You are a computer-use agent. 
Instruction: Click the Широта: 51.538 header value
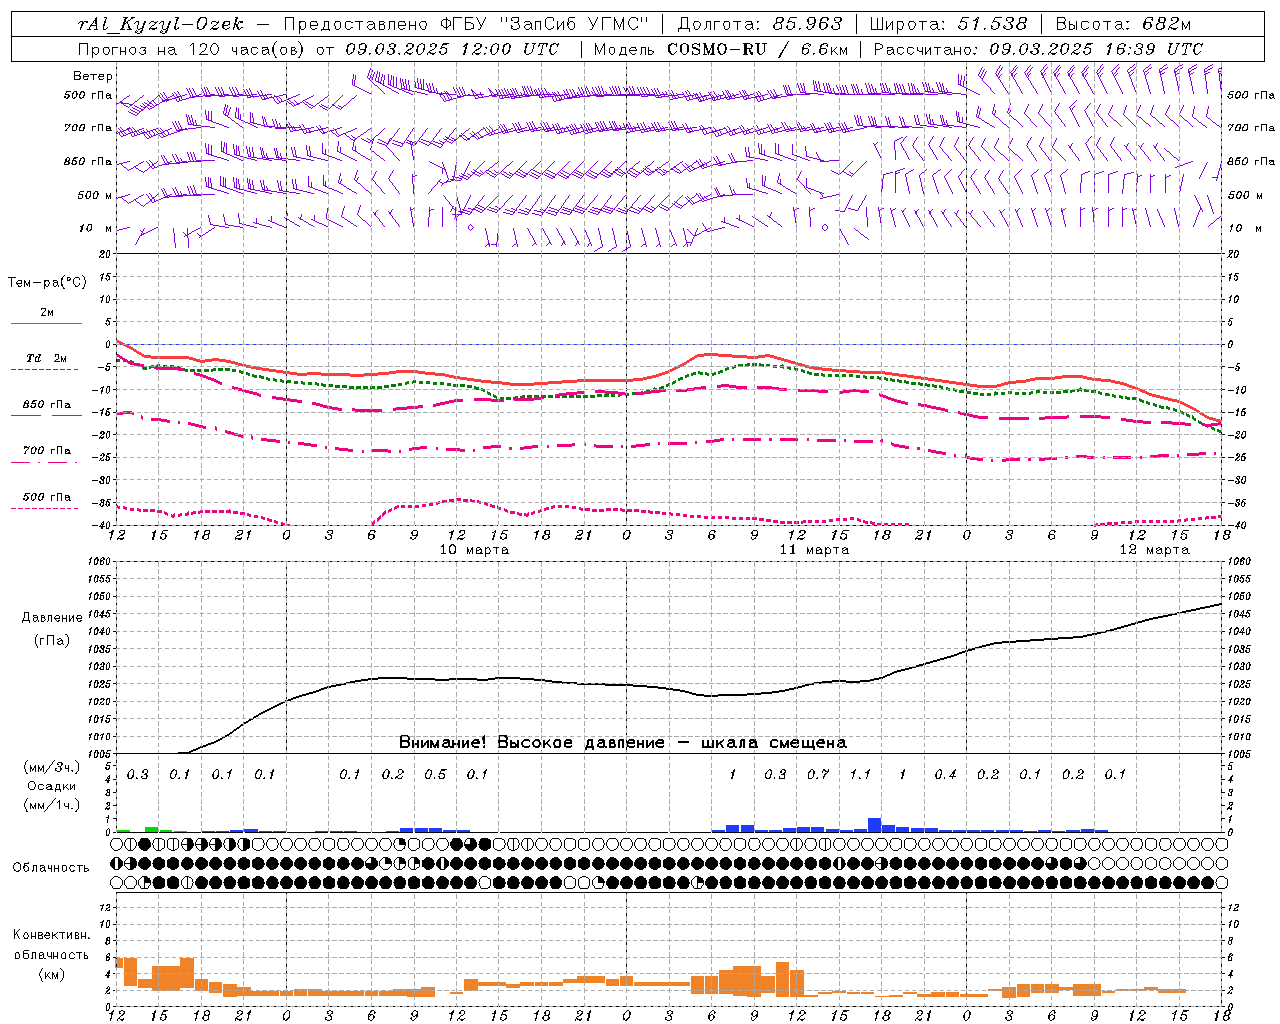tap(948, 25)
